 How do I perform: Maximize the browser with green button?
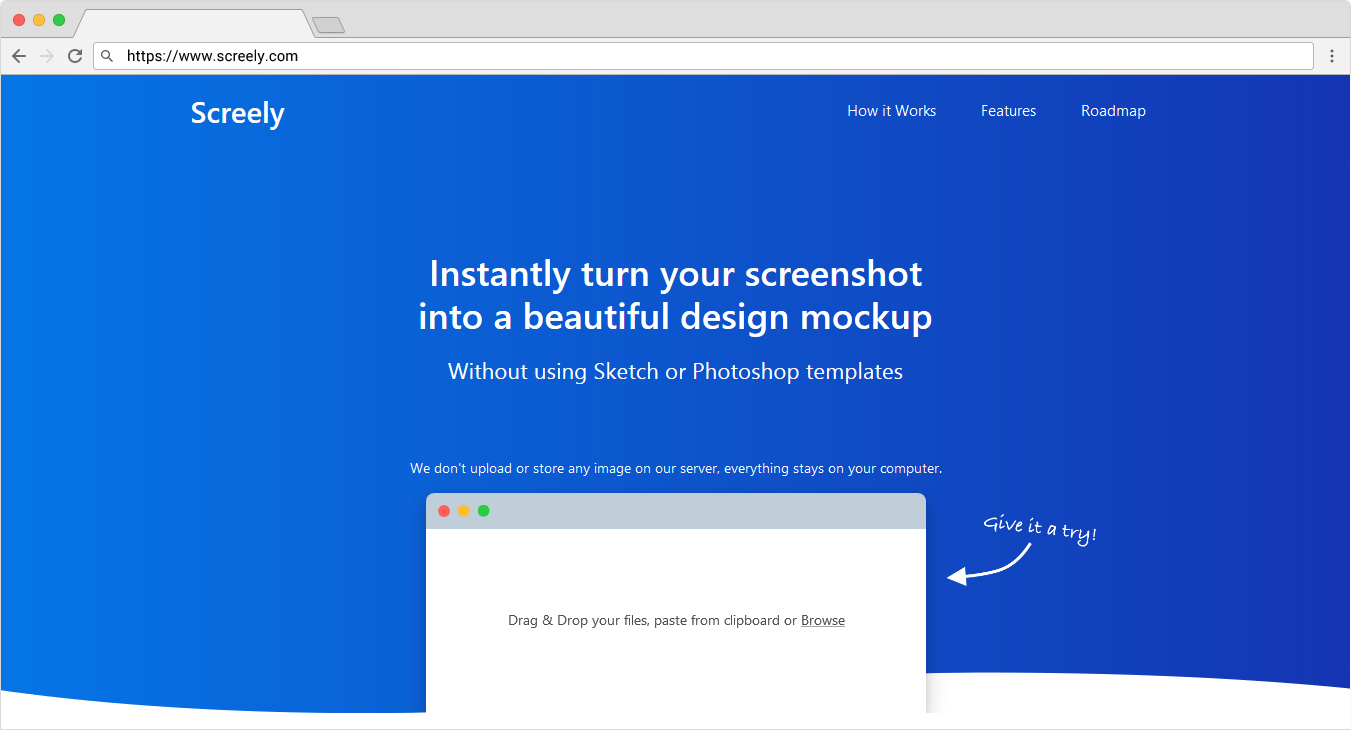(x=59, y=20)
